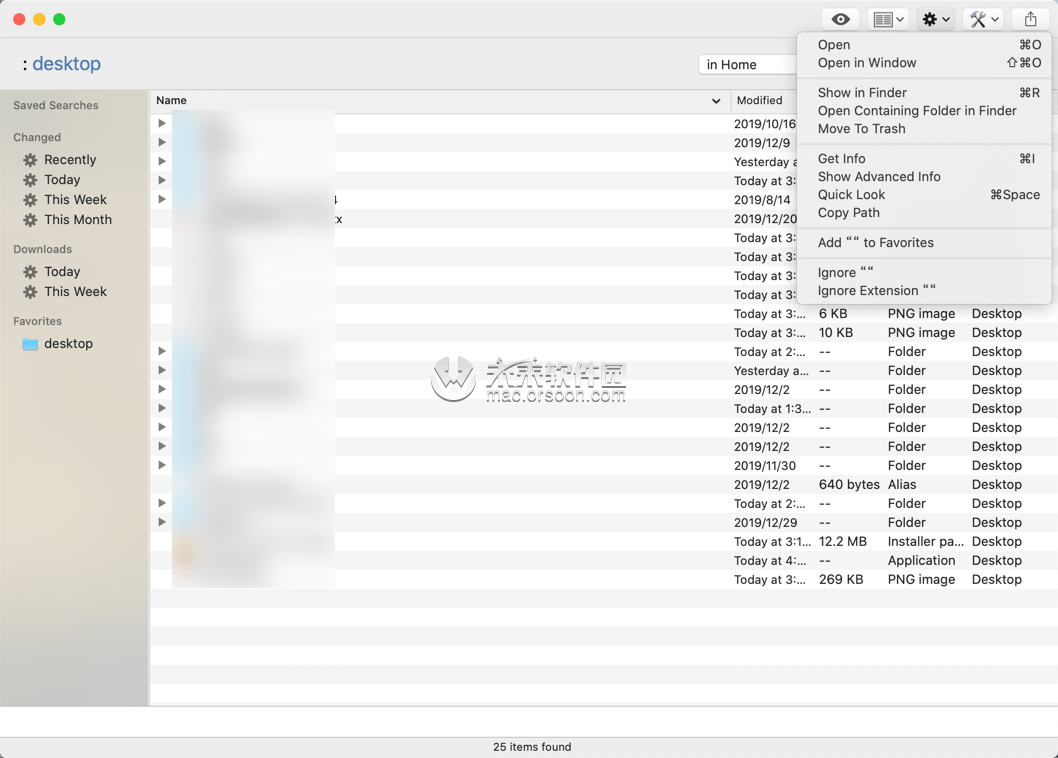This screenshot has height=758, width=1058.
Task: Expand the folder row dated 2019/11/30
Action: (x=162, y=465)
